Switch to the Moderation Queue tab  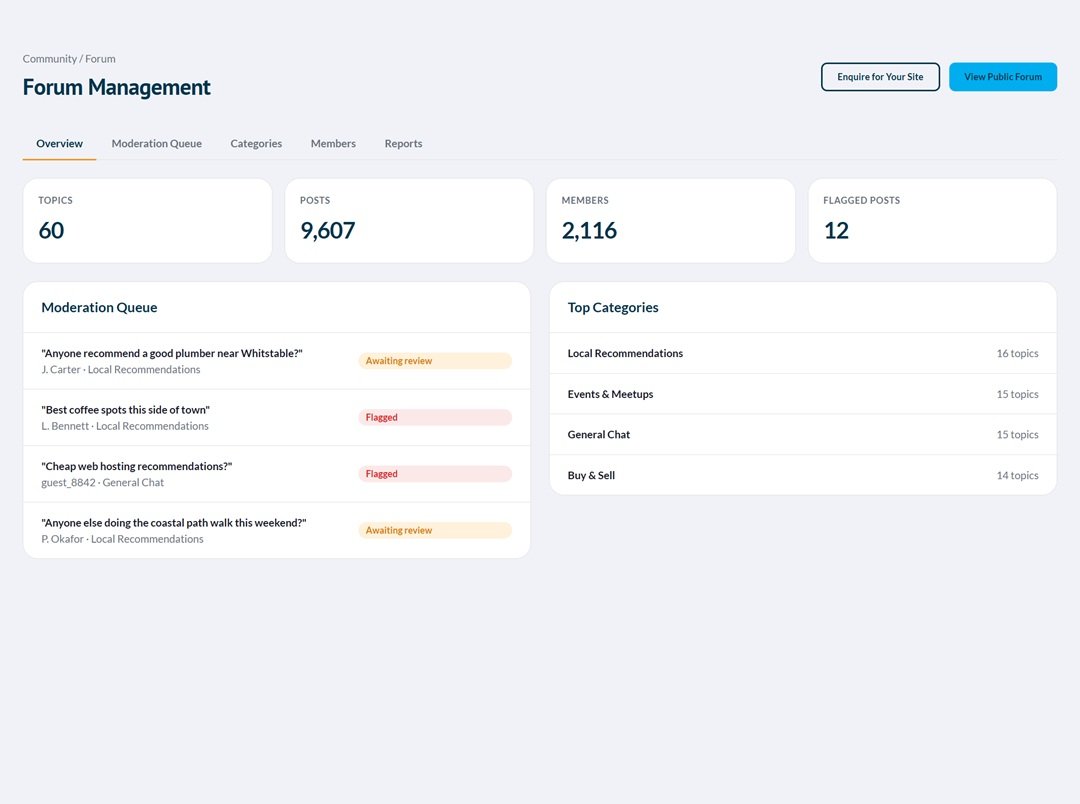pos(156,143)
